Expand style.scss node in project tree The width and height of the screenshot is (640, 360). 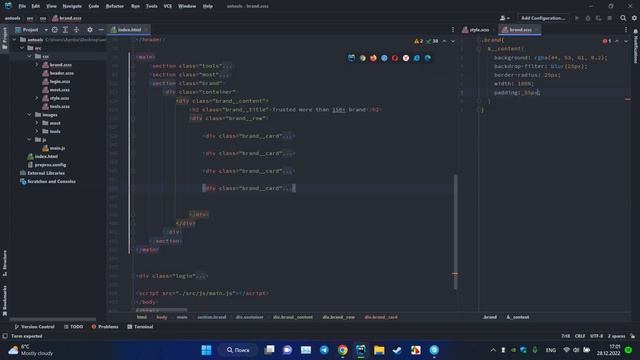pyautogui.click(x=37, y=98)
